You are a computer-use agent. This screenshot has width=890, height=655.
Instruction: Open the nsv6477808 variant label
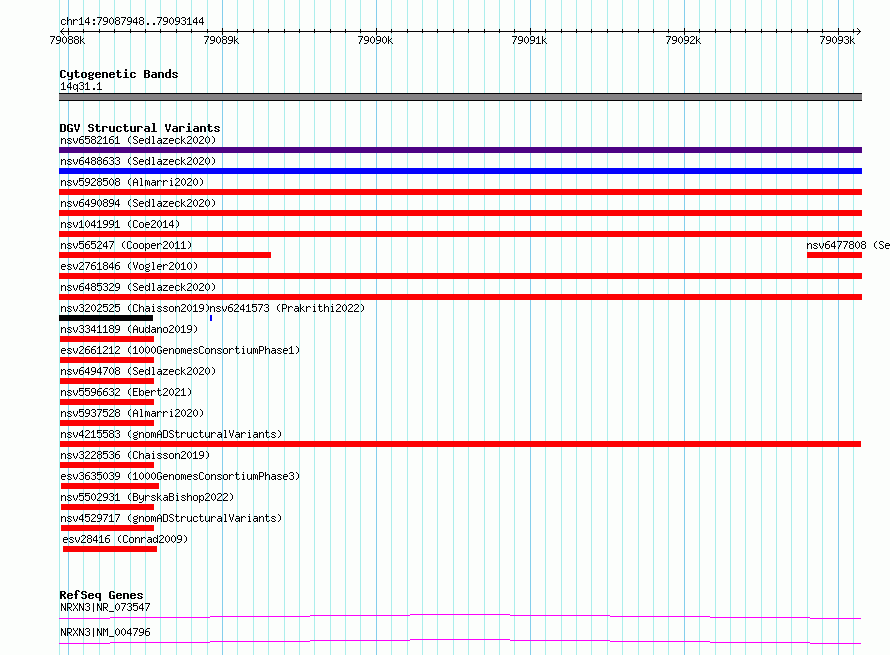coord(847,245)
